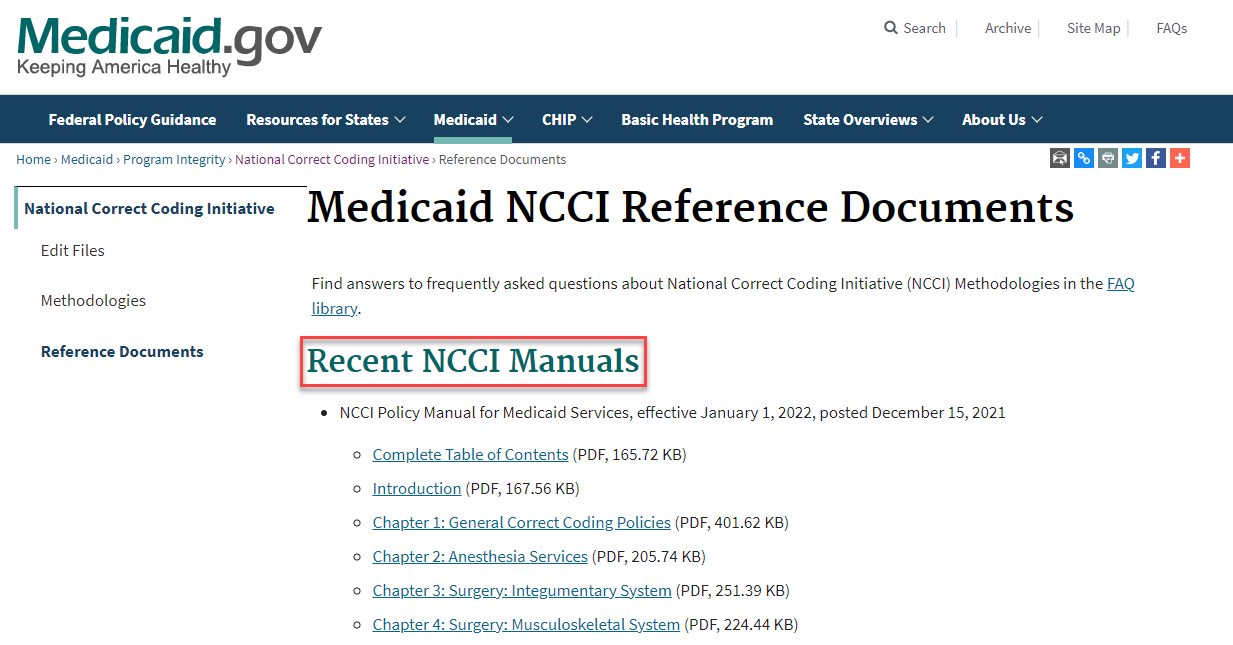Navigate to Program Integrity via the breadcrumb
The image size is (1233, 645).
[x=174, y=159]
